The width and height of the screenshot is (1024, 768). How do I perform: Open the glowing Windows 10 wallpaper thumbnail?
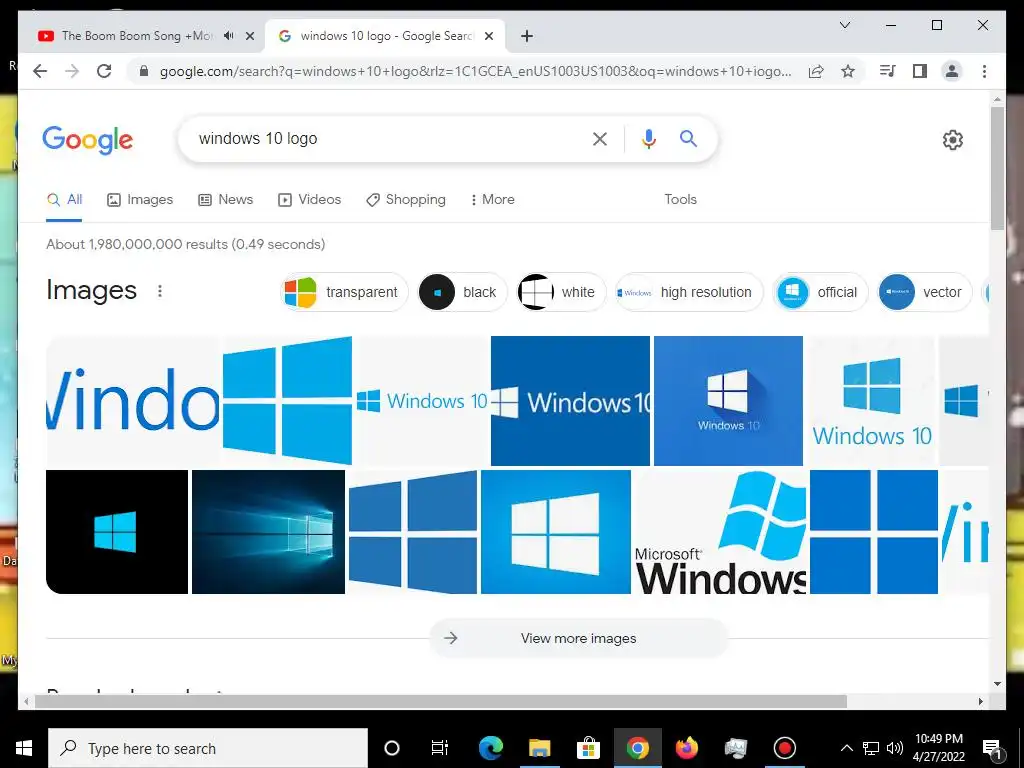(268, 532)
